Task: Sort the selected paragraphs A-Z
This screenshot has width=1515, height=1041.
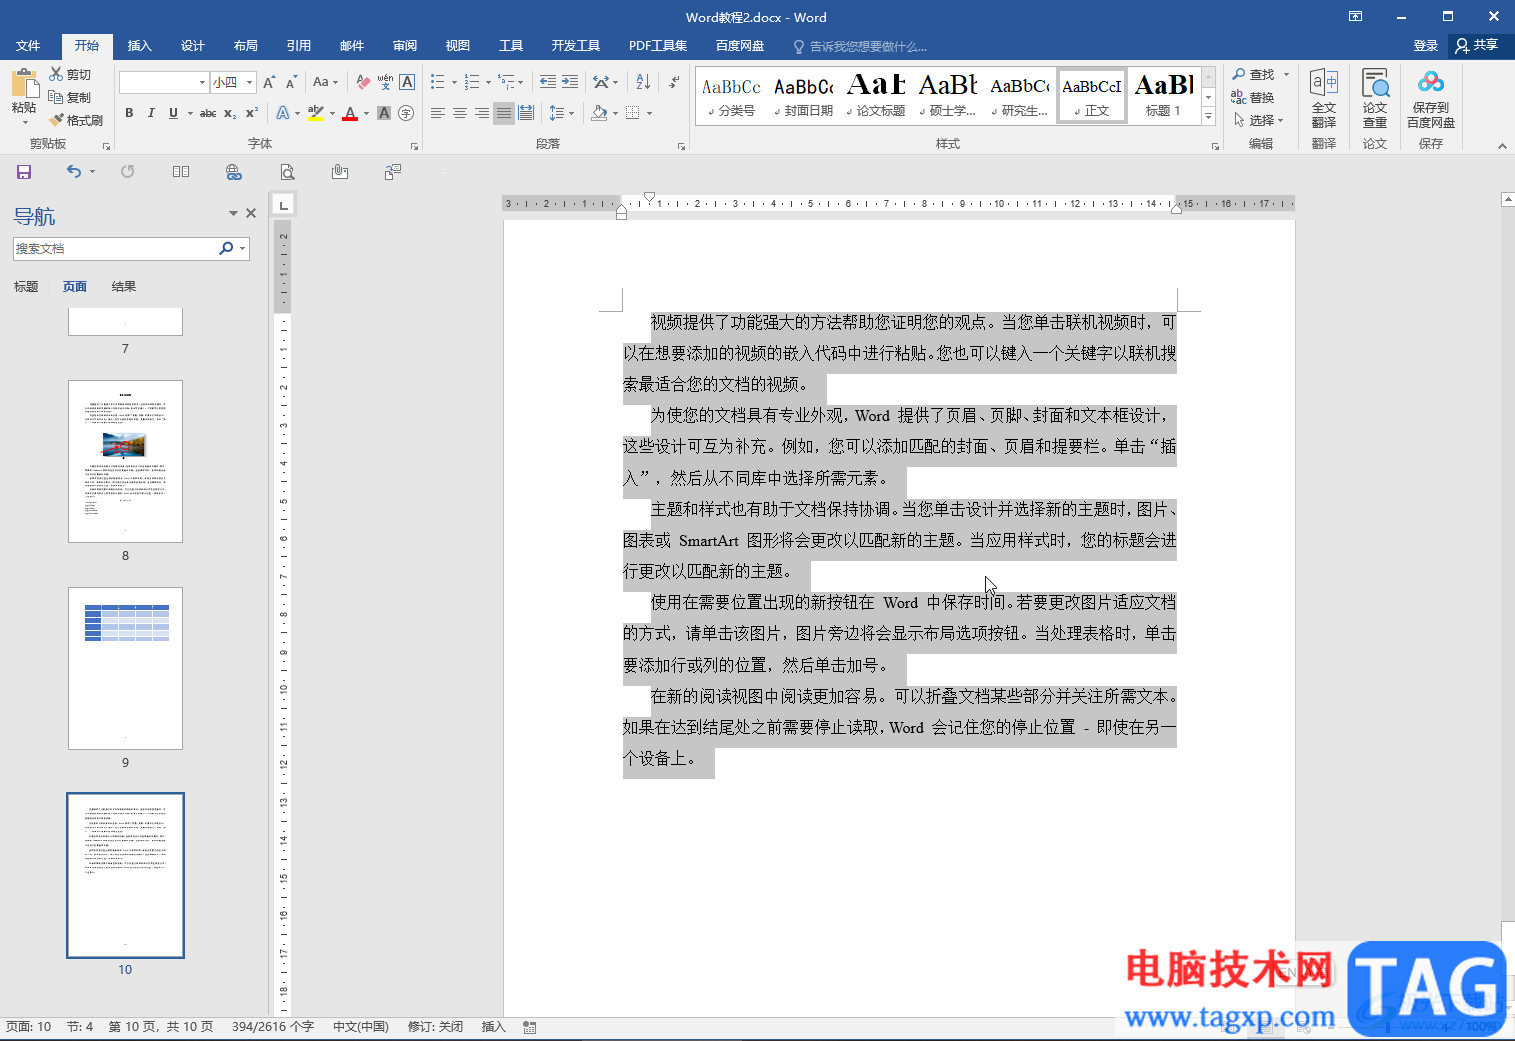Action: click(x=643, y=82)
